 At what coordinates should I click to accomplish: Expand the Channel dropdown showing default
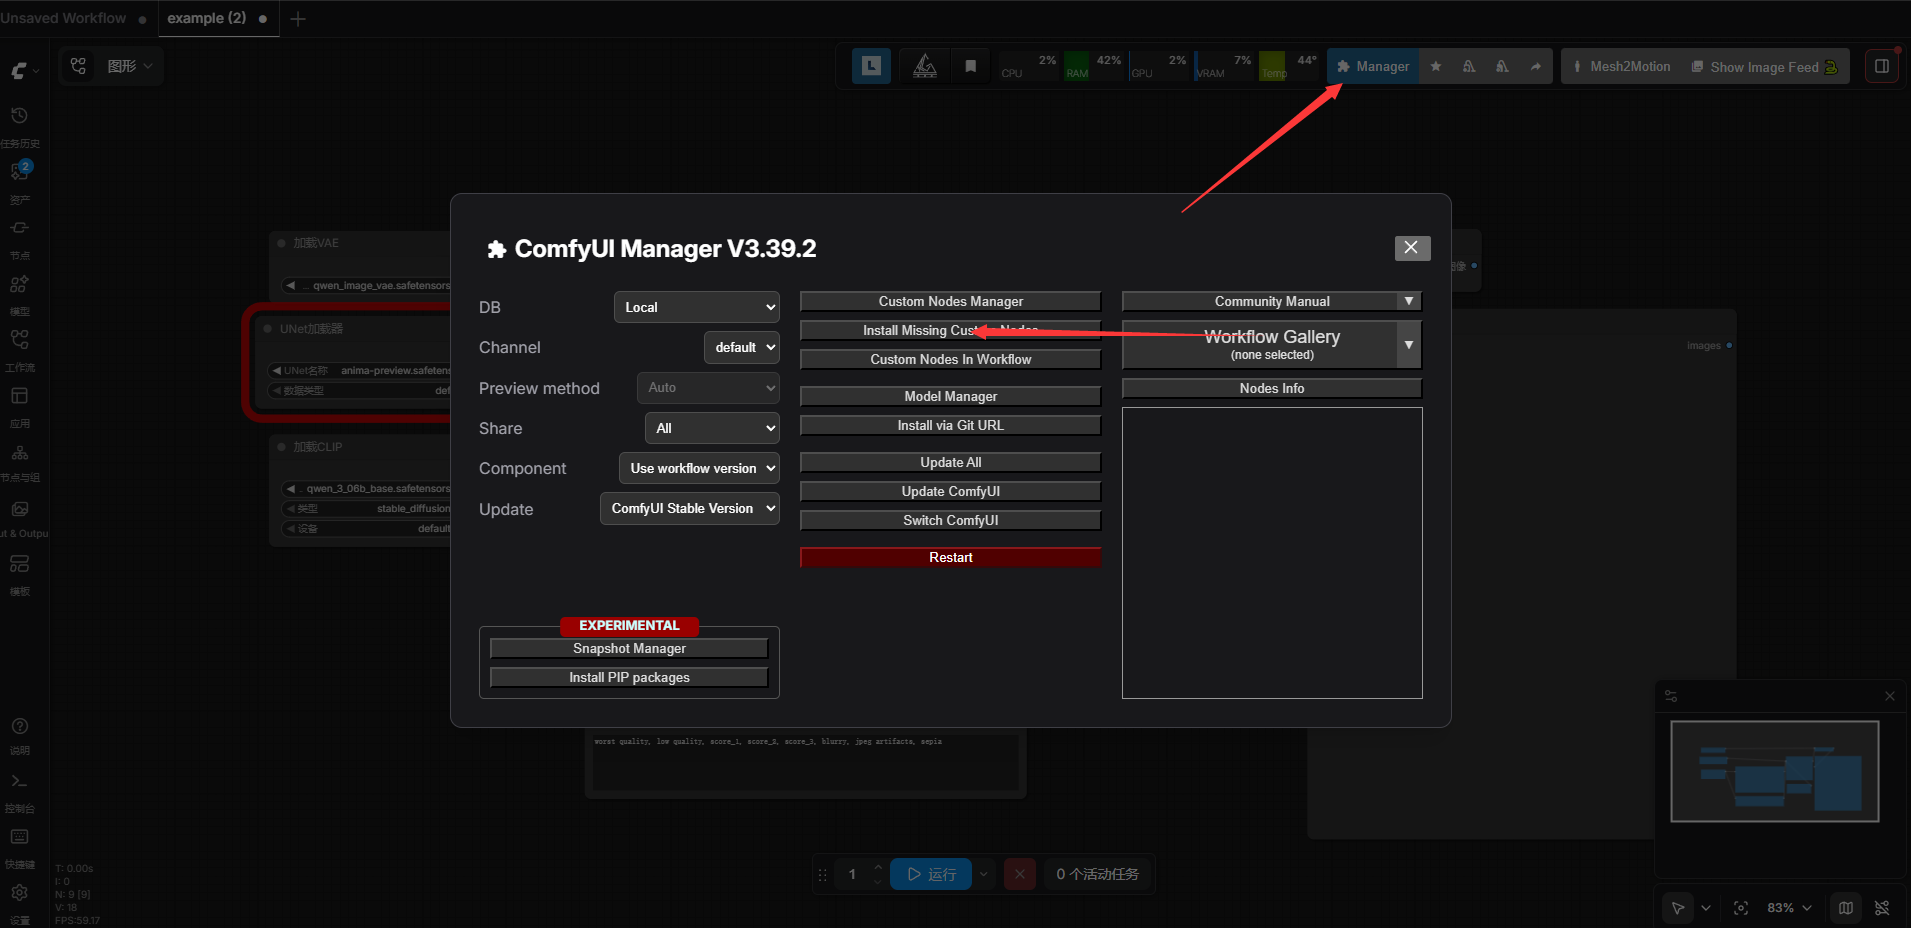[742, 347]
